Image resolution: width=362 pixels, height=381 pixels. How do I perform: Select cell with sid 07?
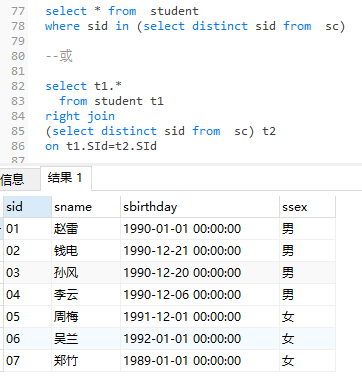(28, 361)
